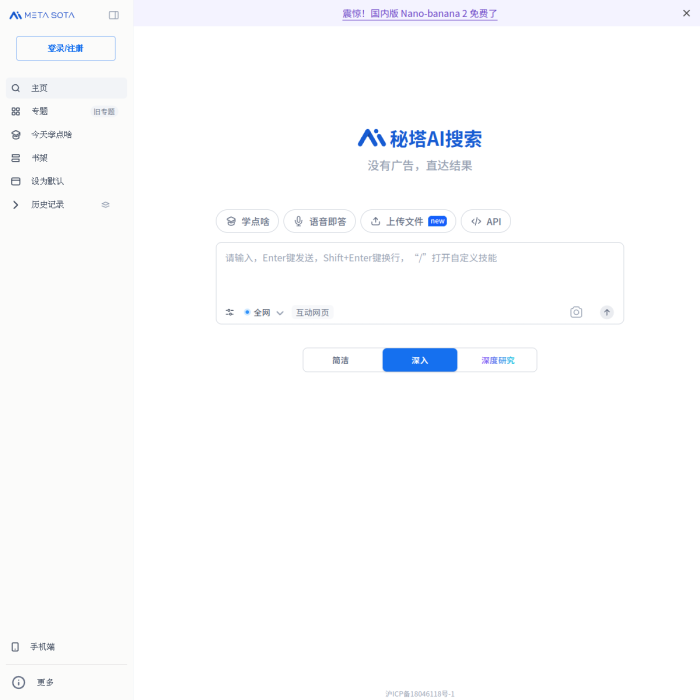Start 语音即答 voice answer

(x=320, y=221)
